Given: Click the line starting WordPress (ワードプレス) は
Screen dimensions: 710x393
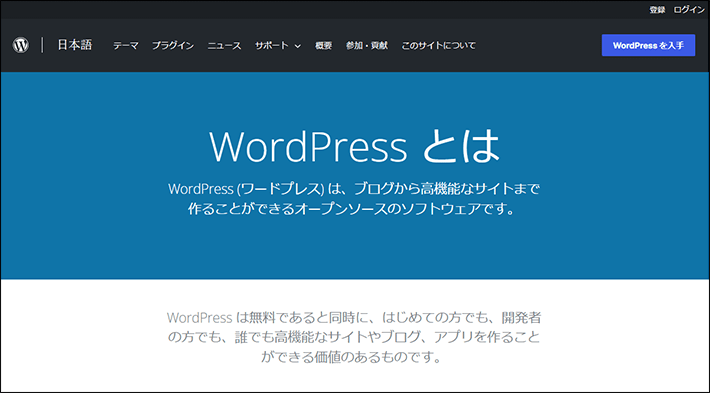Looking at the screenshot, I should (x=354, y=188).
